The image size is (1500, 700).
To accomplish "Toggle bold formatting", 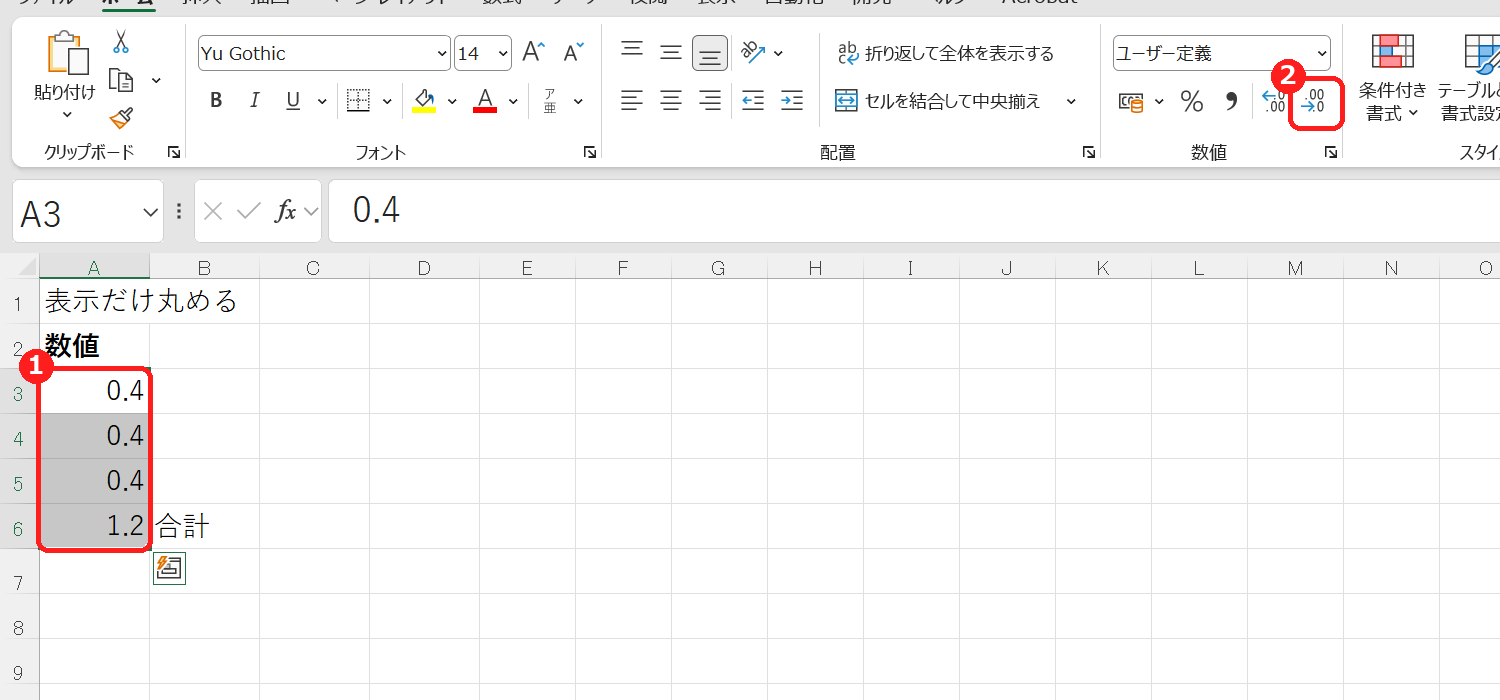I will (x=216, y=101).
